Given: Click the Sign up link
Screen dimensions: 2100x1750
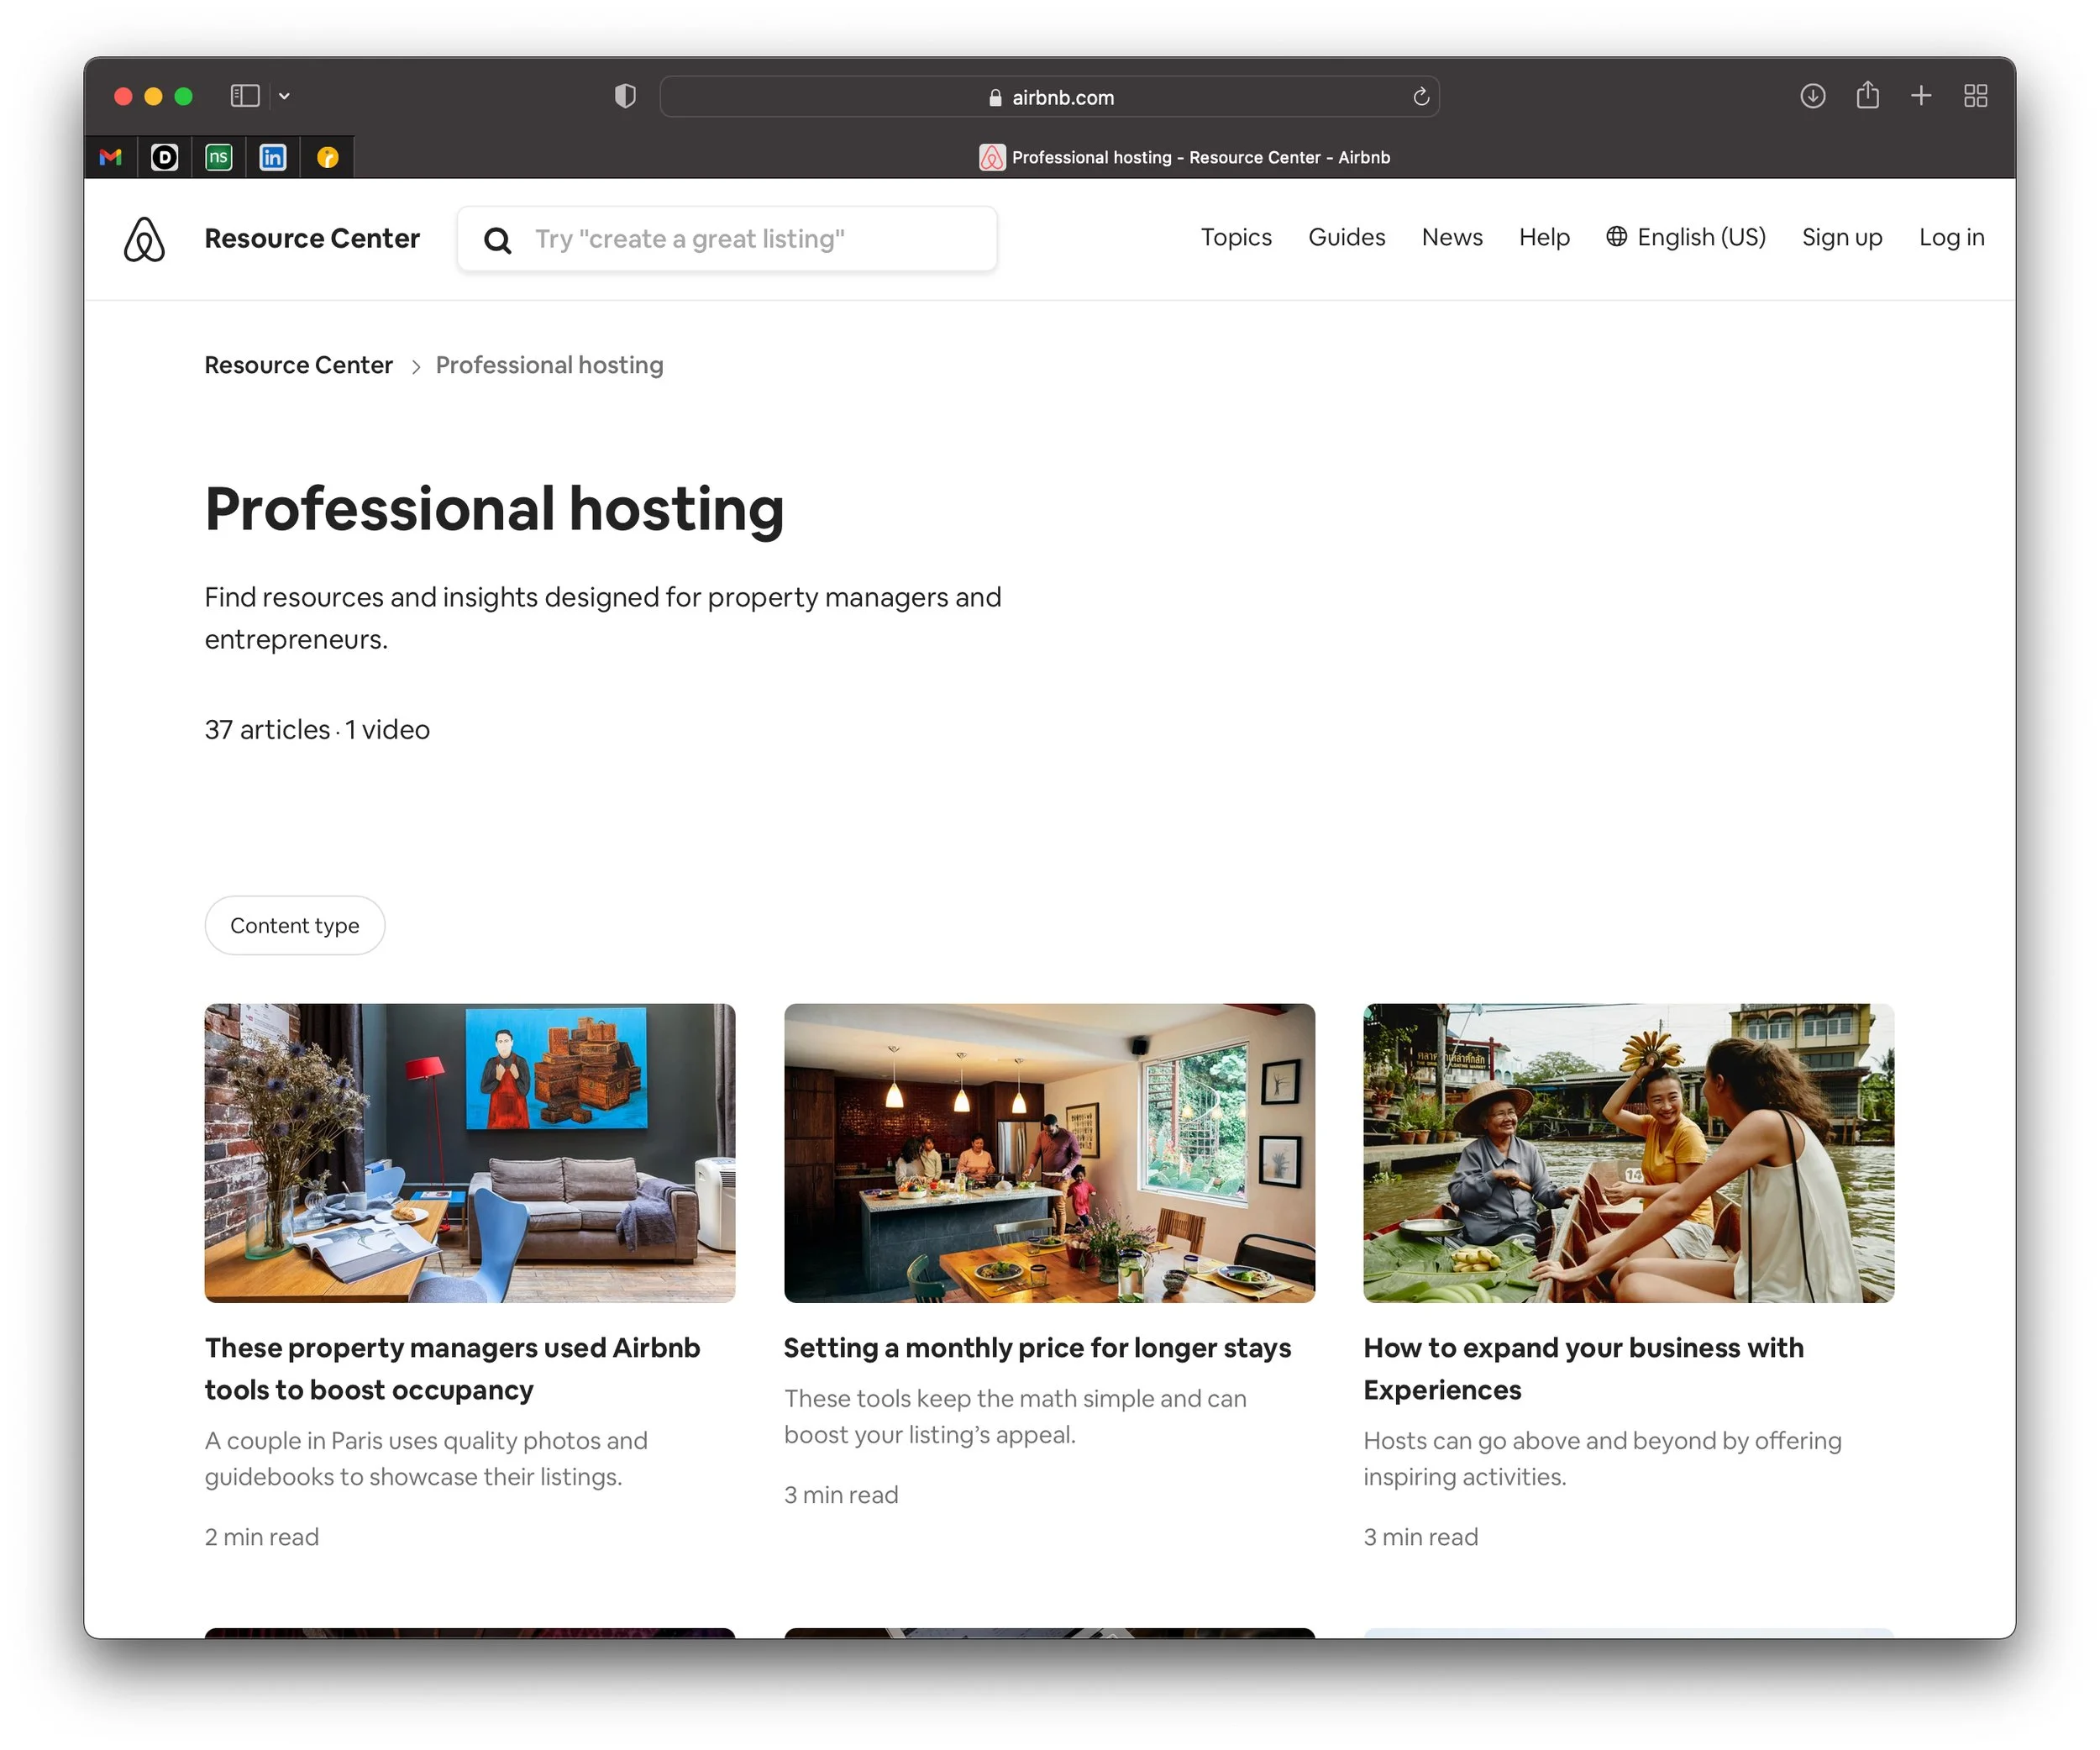Looking at the screenshot, I should coord(1841,237).
